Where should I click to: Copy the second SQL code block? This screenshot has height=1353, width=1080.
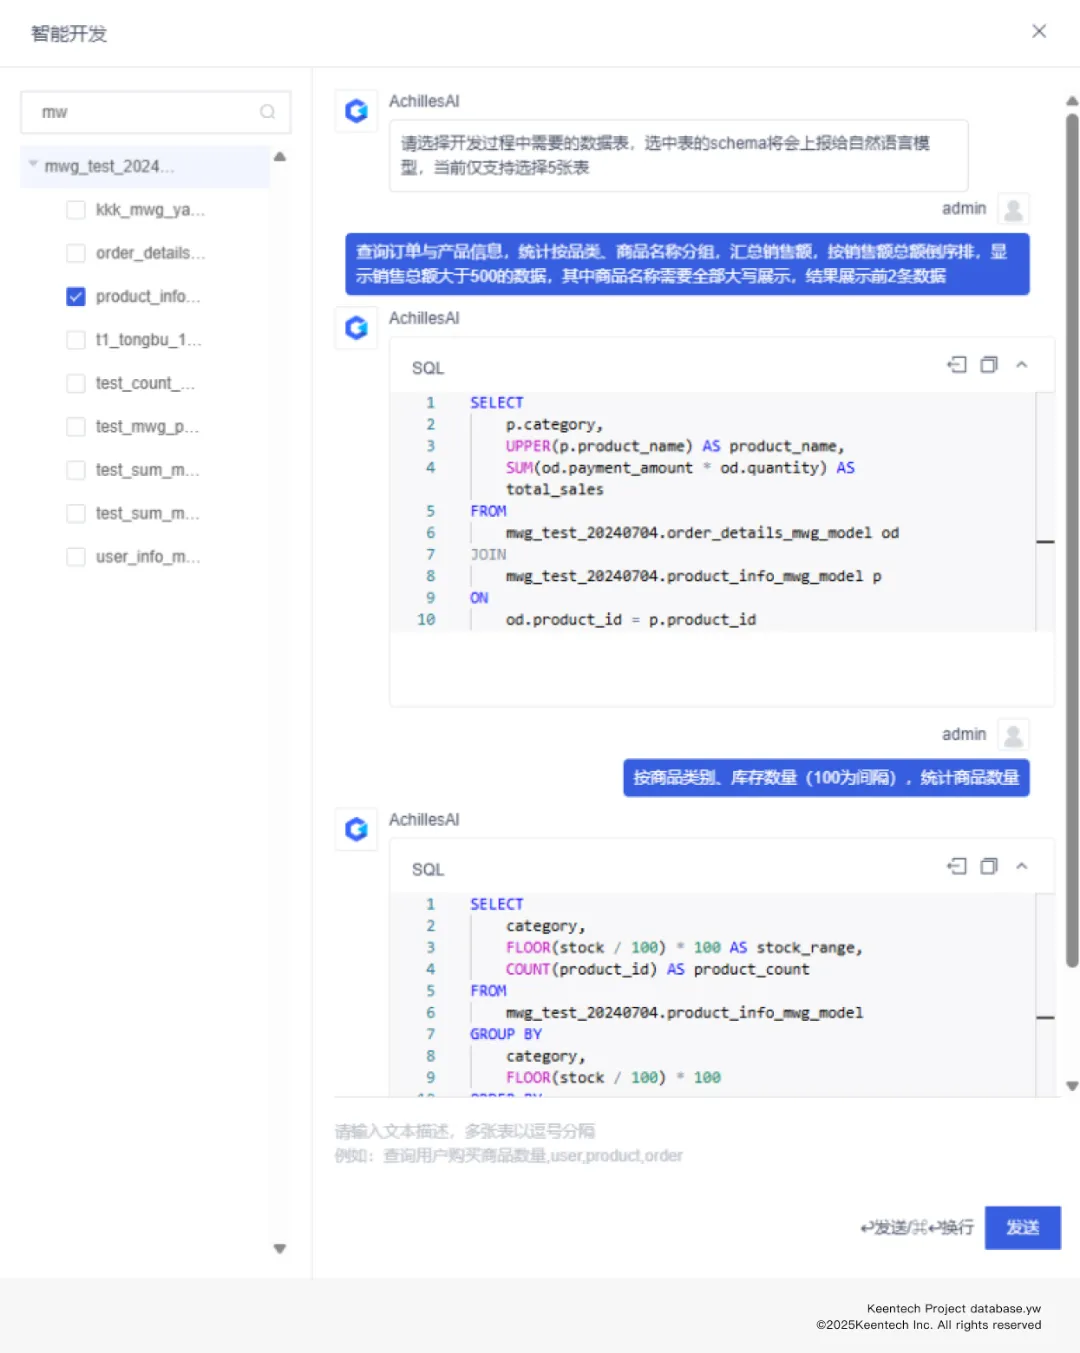989,866
